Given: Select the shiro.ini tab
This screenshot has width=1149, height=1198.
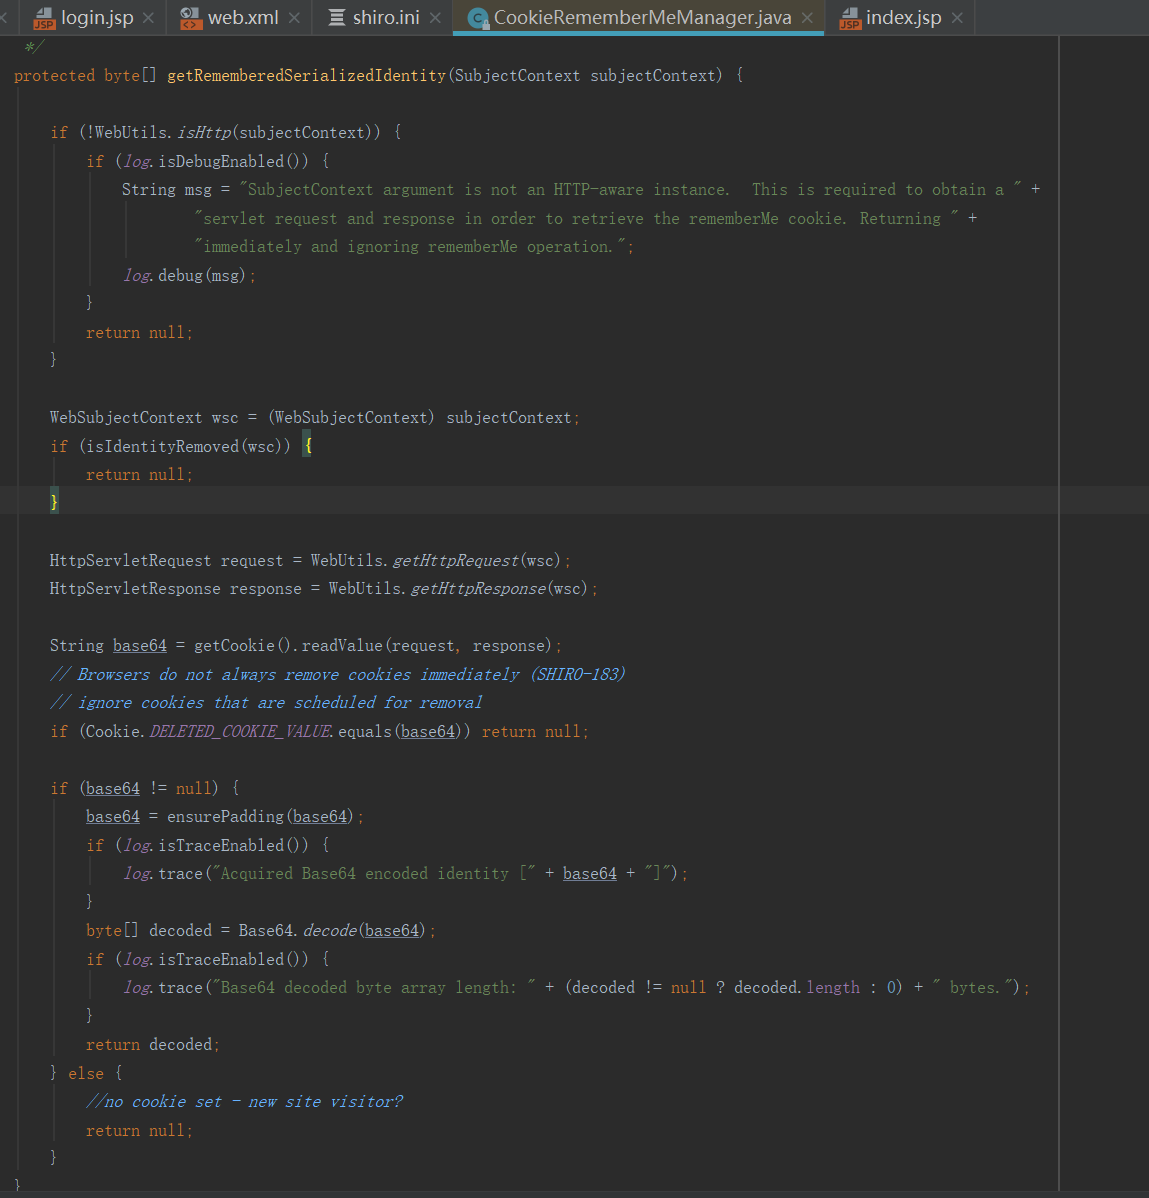Looking at the screenshot, I should [386, 18].
